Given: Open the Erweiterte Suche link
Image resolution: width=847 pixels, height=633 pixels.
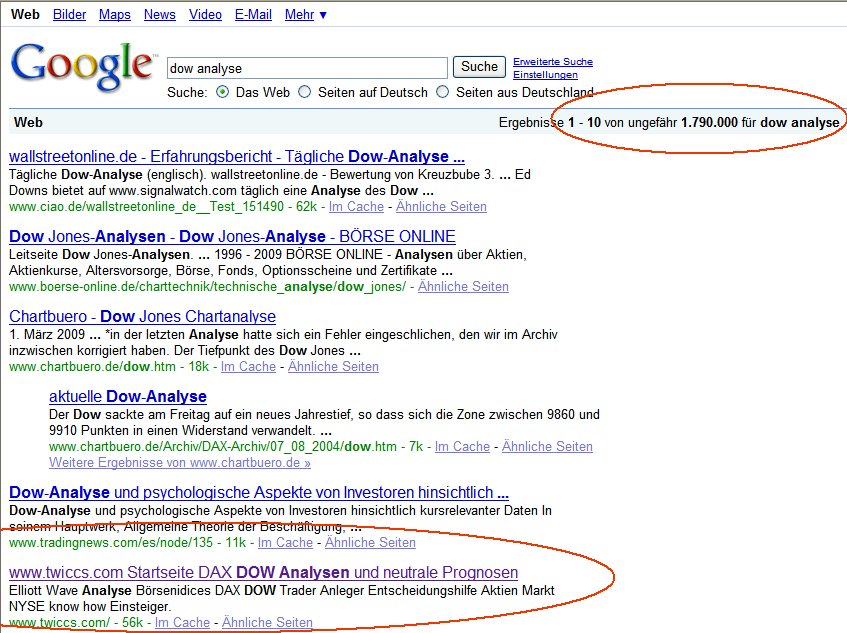Looking at the screenshot, I should [x=553, y=62].
